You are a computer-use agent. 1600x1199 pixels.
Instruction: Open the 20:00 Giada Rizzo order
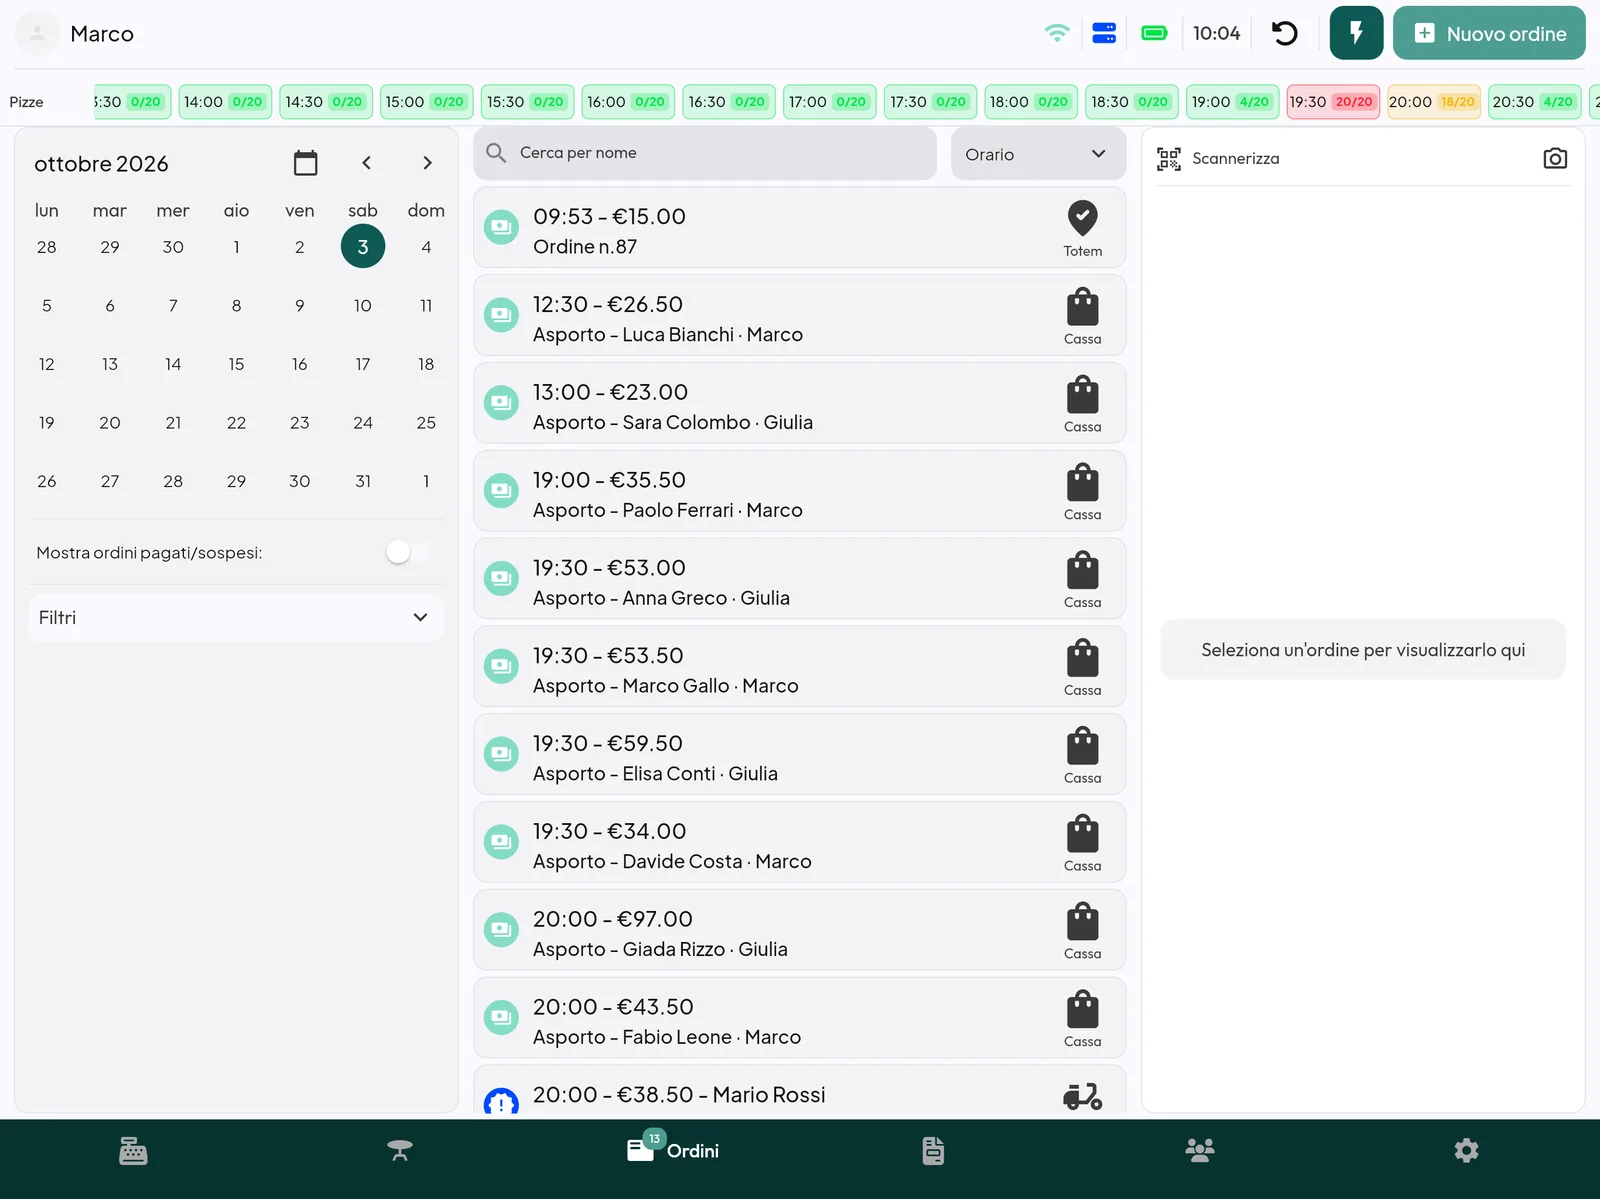[x=799, y=930]
